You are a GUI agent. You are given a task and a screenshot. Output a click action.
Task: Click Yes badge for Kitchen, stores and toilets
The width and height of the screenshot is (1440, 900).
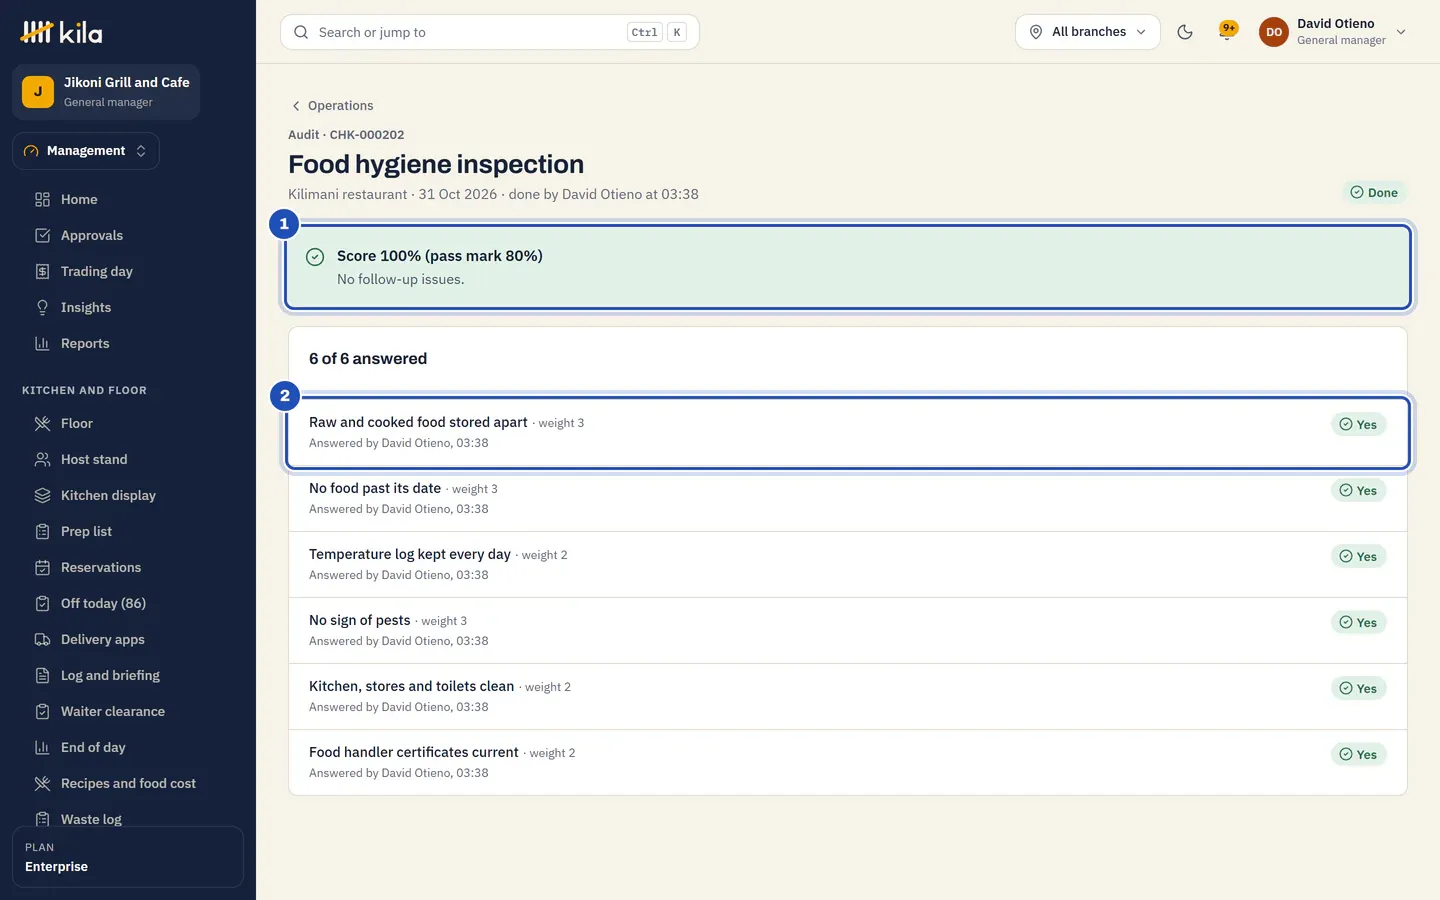tap(1358, 688)
